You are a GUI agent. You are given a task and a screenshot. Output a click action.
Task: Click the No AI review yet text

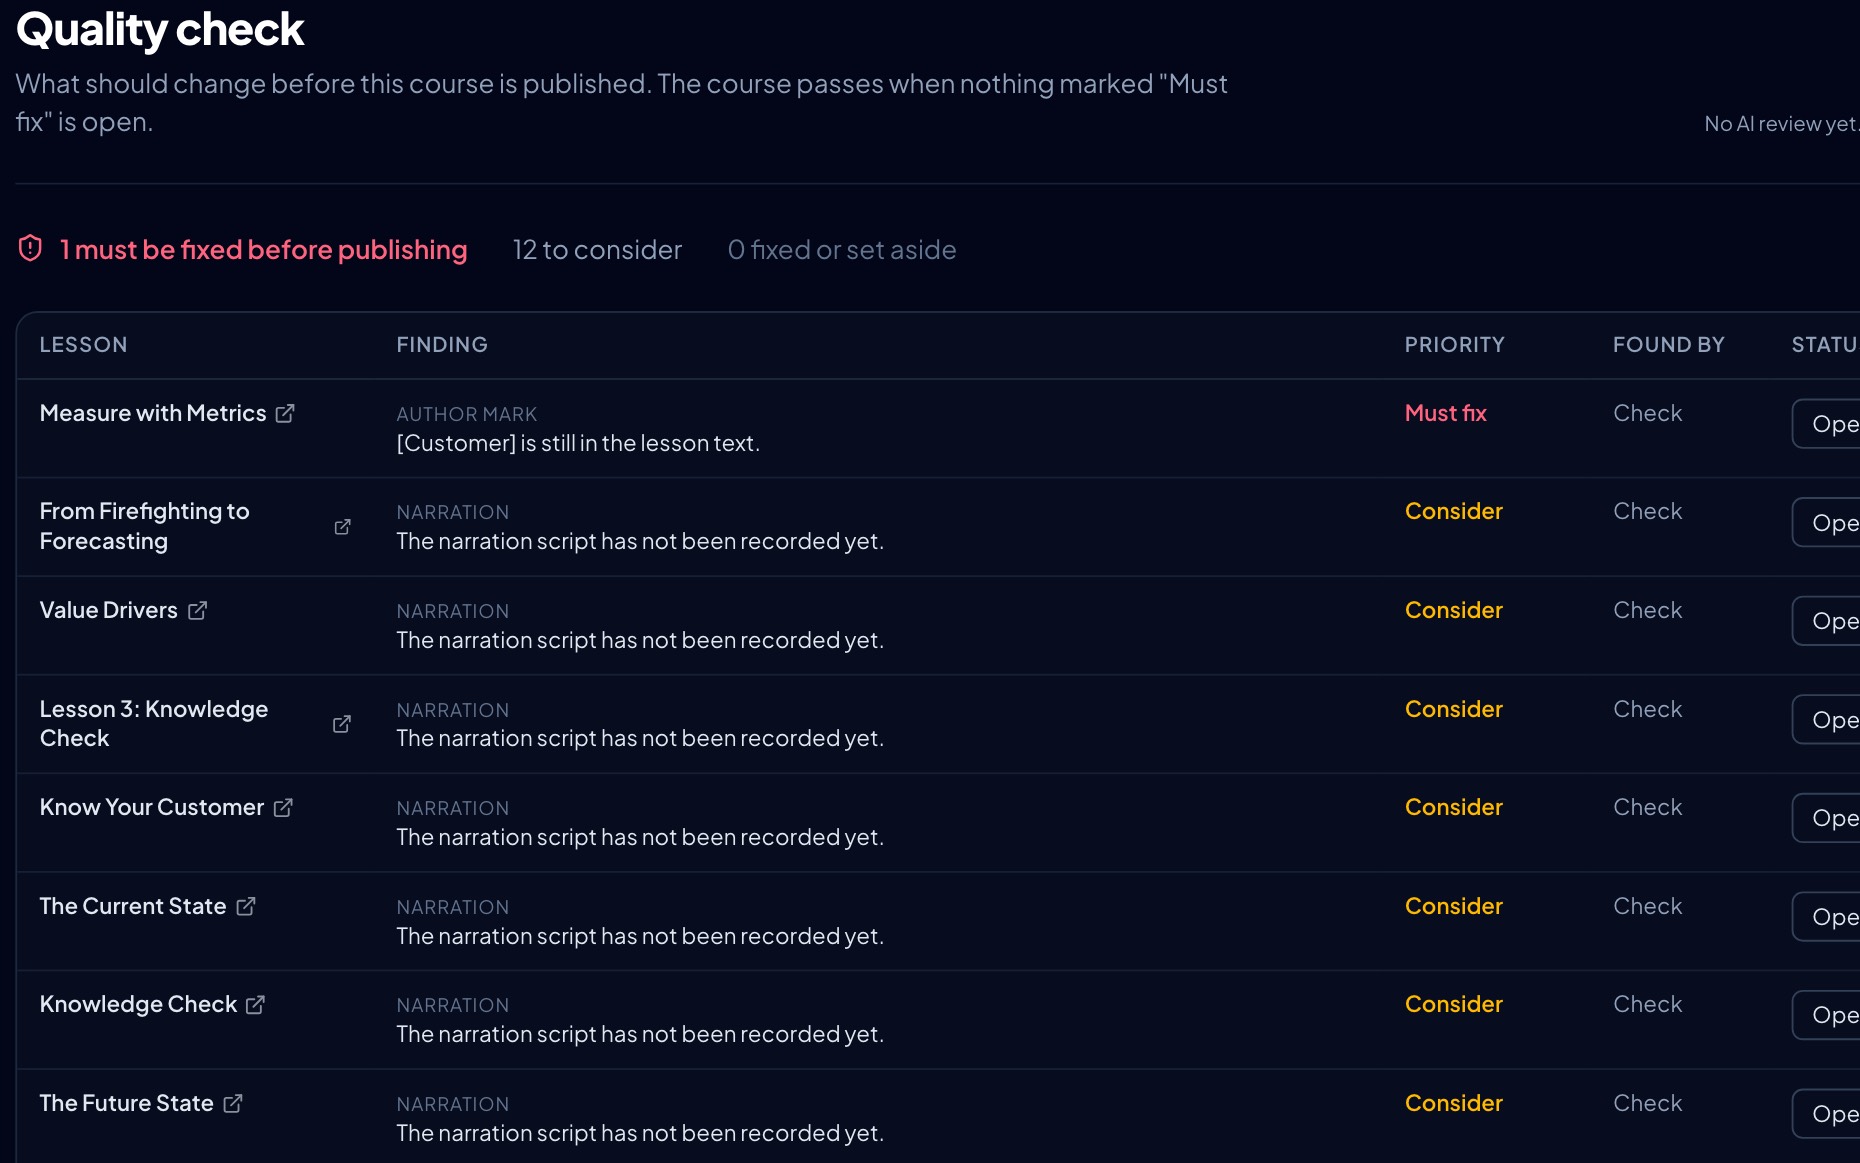(x=1780, y=124)
